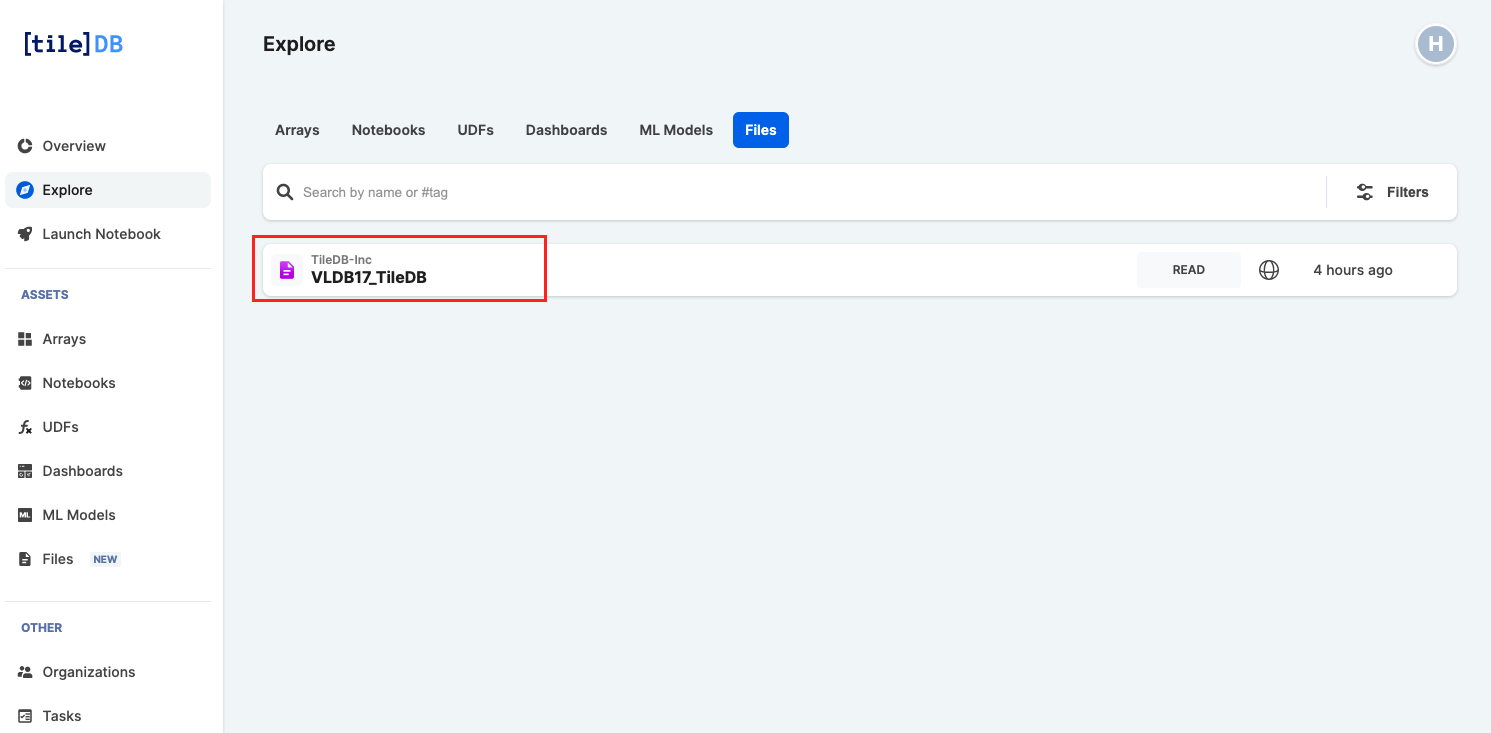Open the user avatar menu

tap(1435, 44)
